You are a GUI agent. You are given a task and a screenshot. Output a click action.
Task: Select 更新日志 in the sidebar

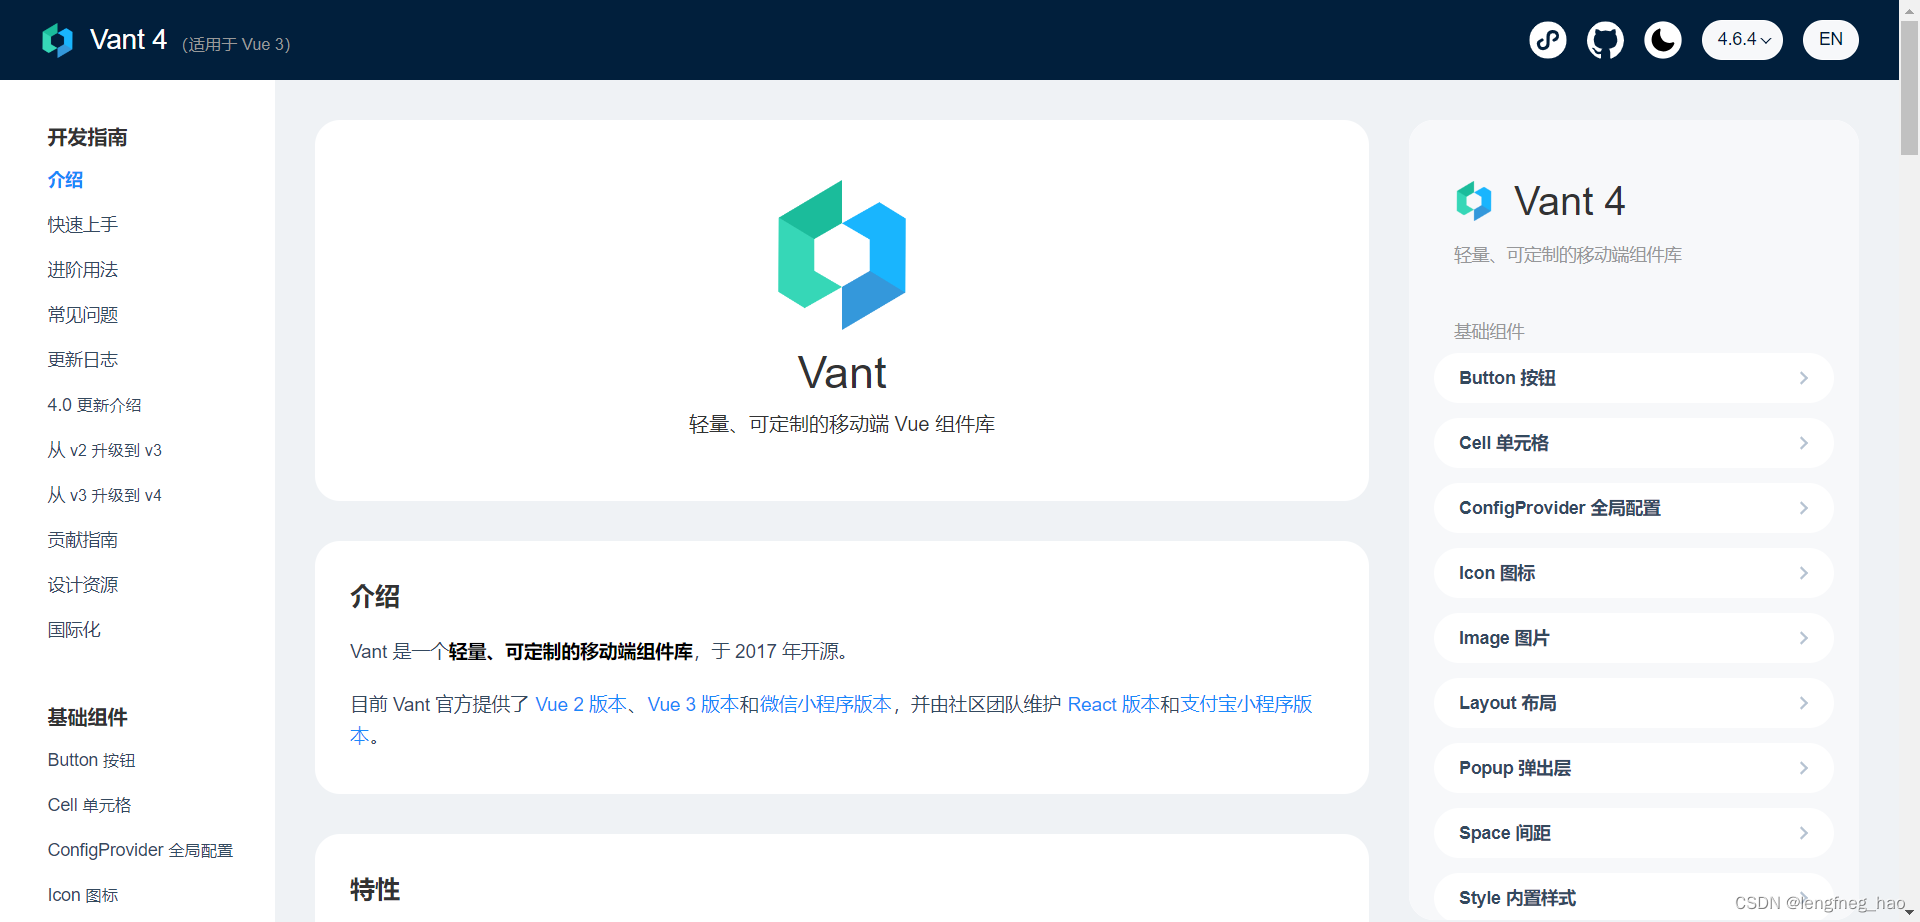(82, 359)
